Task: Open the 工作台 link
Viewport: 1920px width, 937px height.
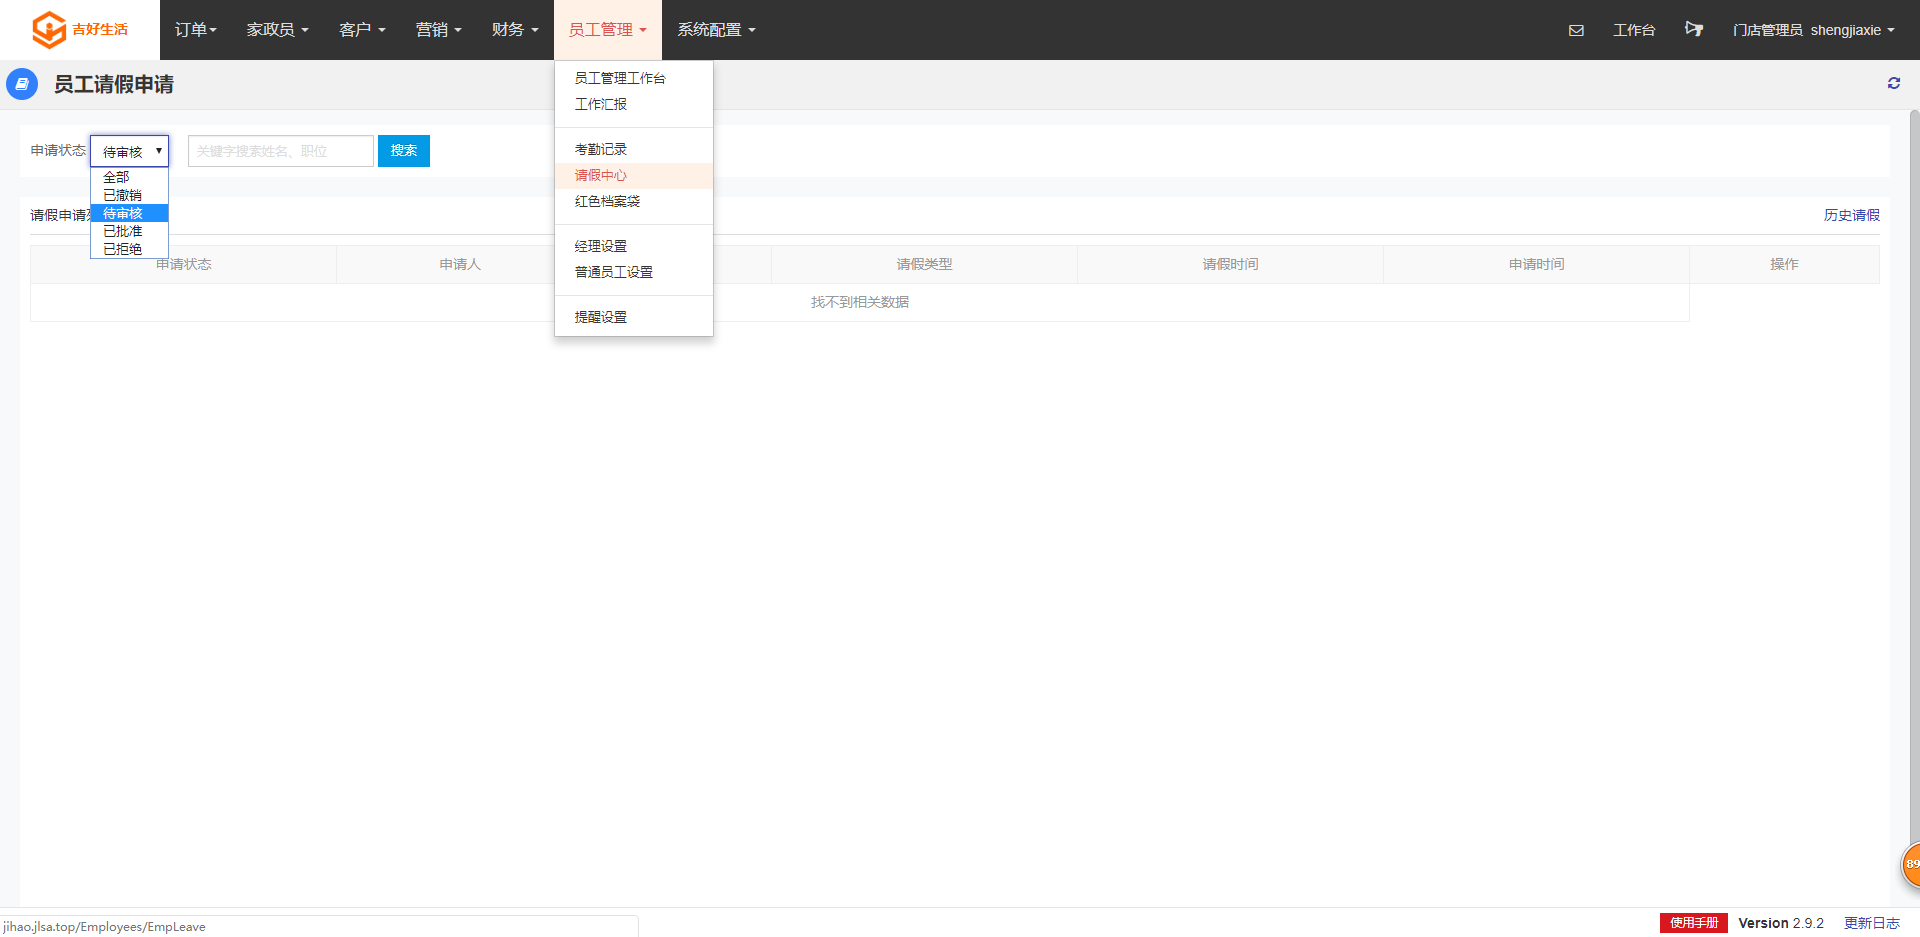Action: click(1634, 30)
